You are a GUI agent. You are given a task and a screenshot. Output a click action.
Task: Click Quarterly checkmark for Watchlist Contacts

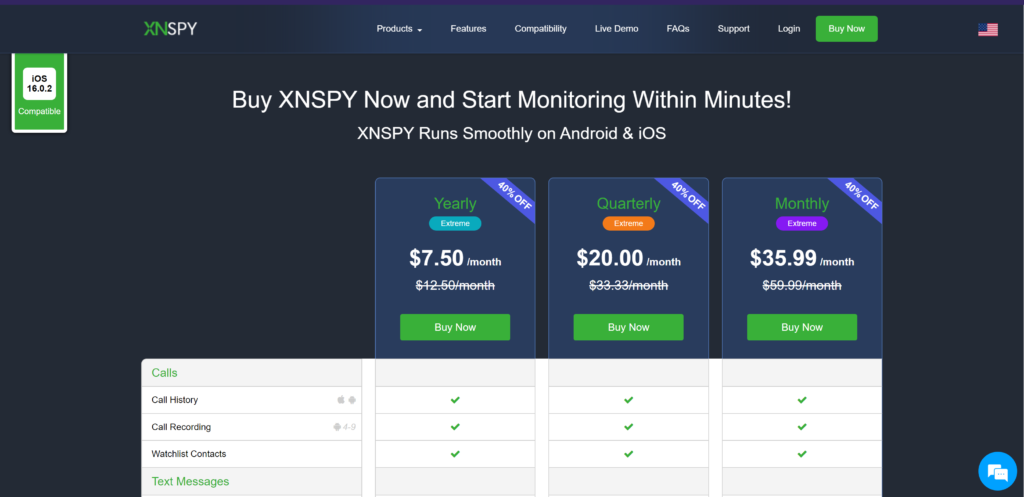coord(628,454)
